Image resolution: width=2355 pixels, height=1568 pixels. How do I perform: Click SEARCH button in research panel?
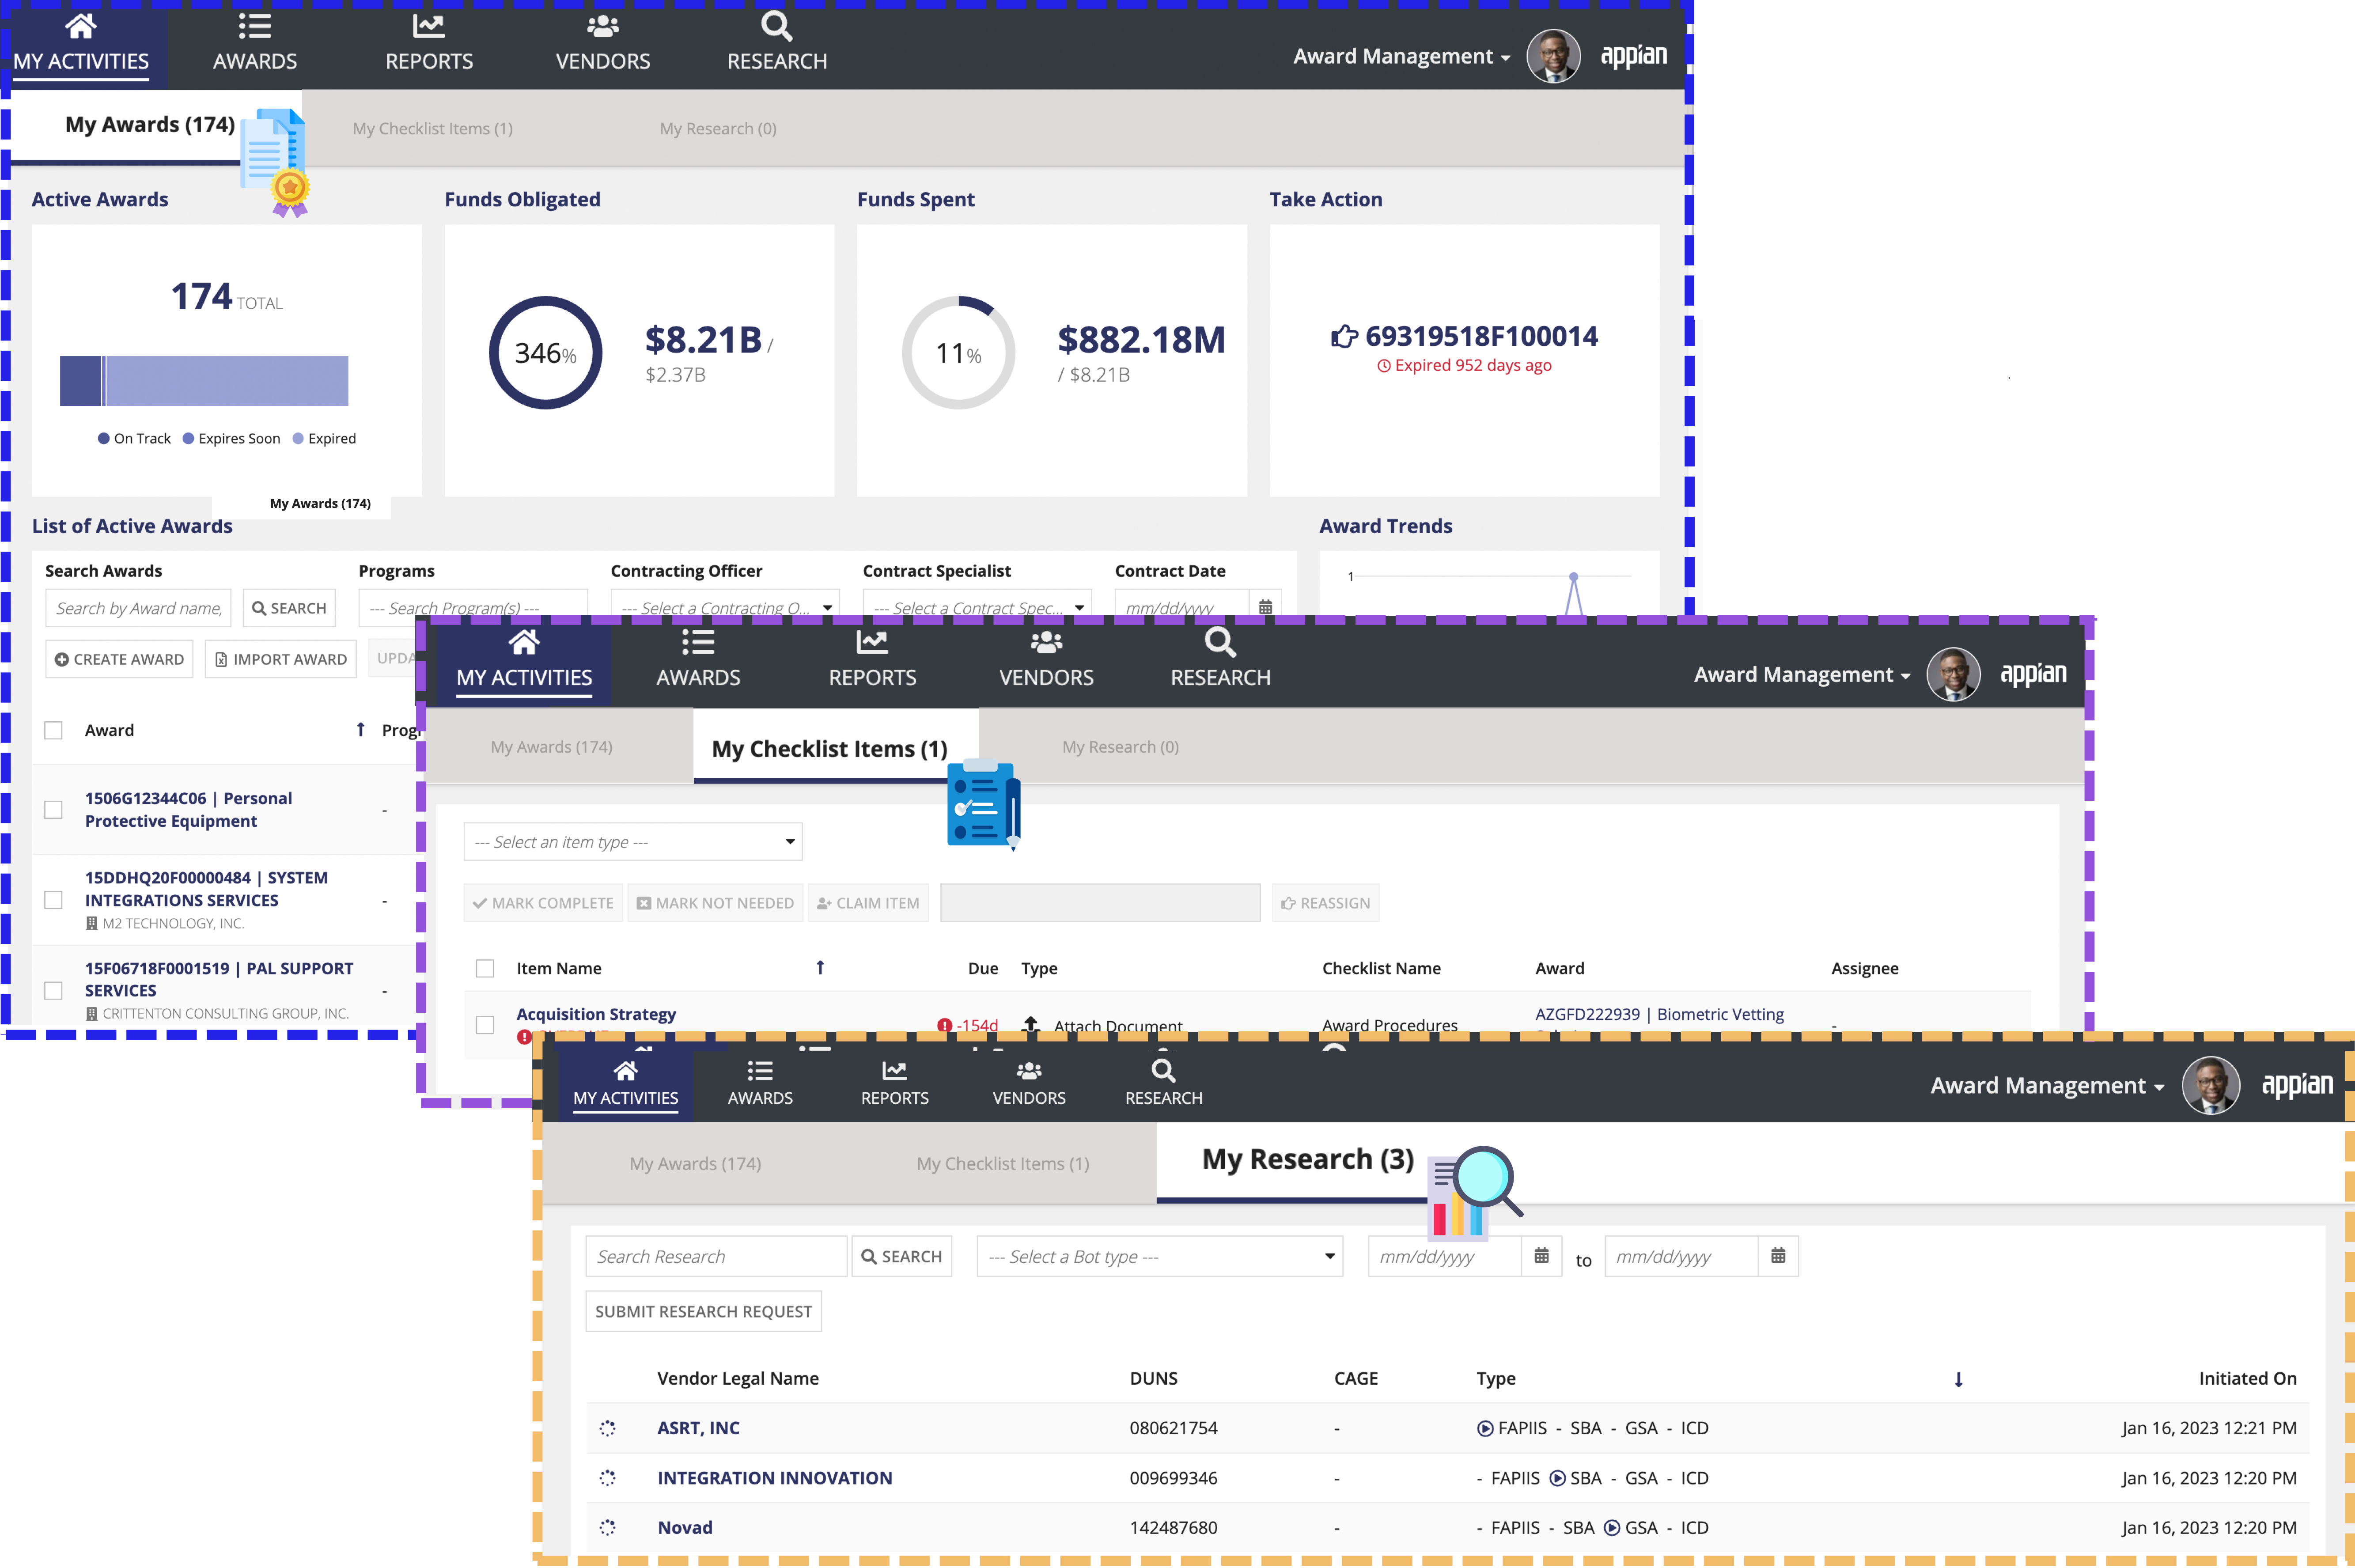[901, 1256]
